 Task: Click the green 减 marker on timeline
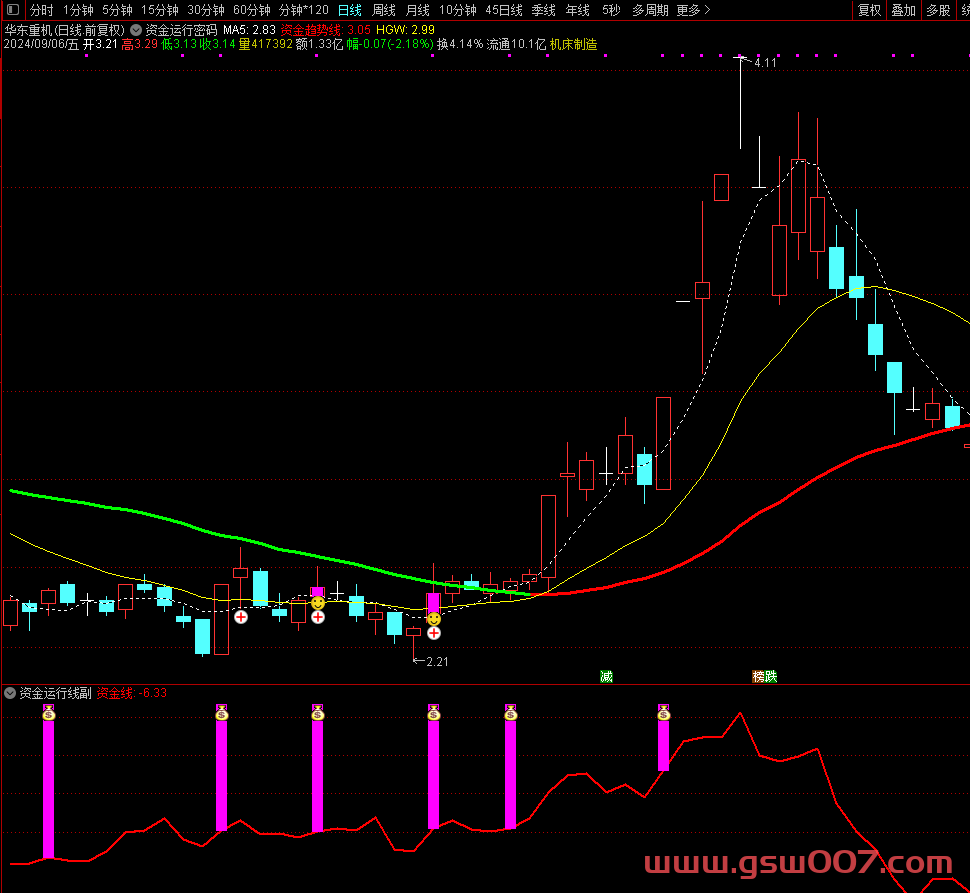click(606, 676)
